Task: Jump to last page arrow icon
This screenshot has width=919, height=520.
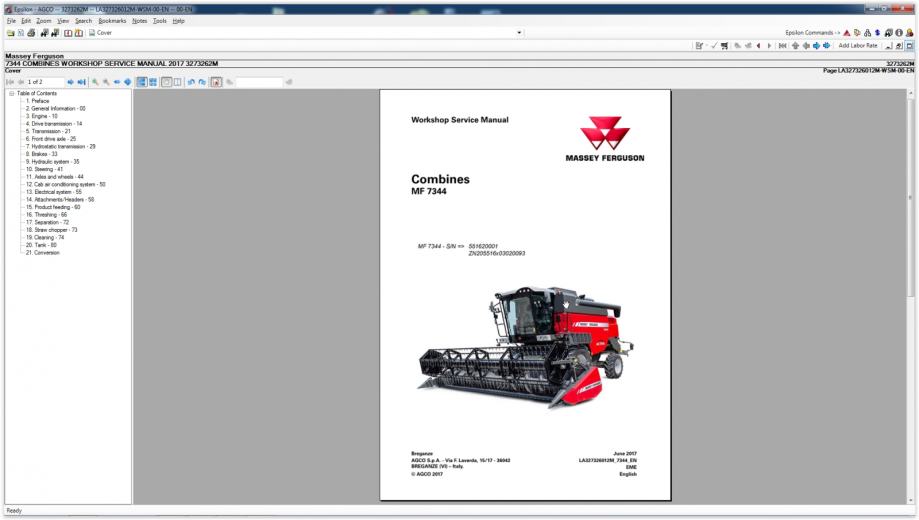Action: (x=81, y=82)
